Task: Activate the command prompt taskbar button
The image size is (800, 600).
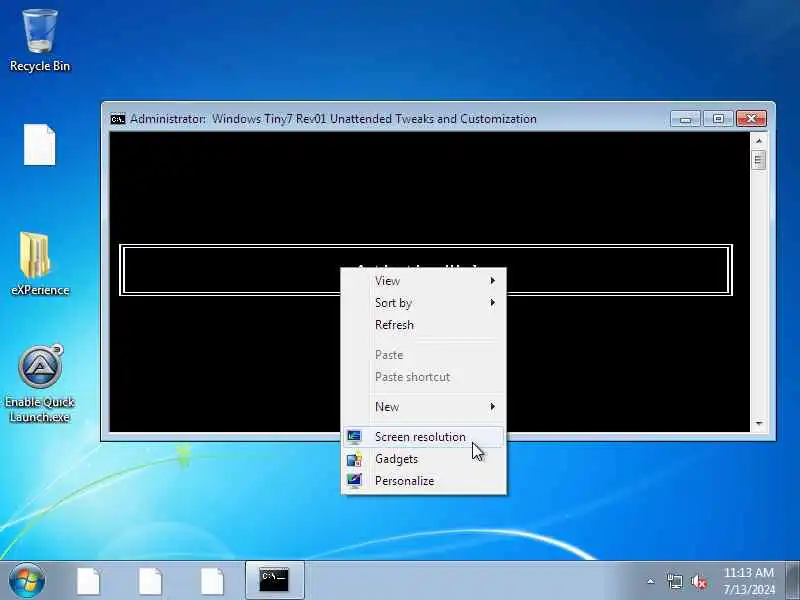Action: coord(274,581)
